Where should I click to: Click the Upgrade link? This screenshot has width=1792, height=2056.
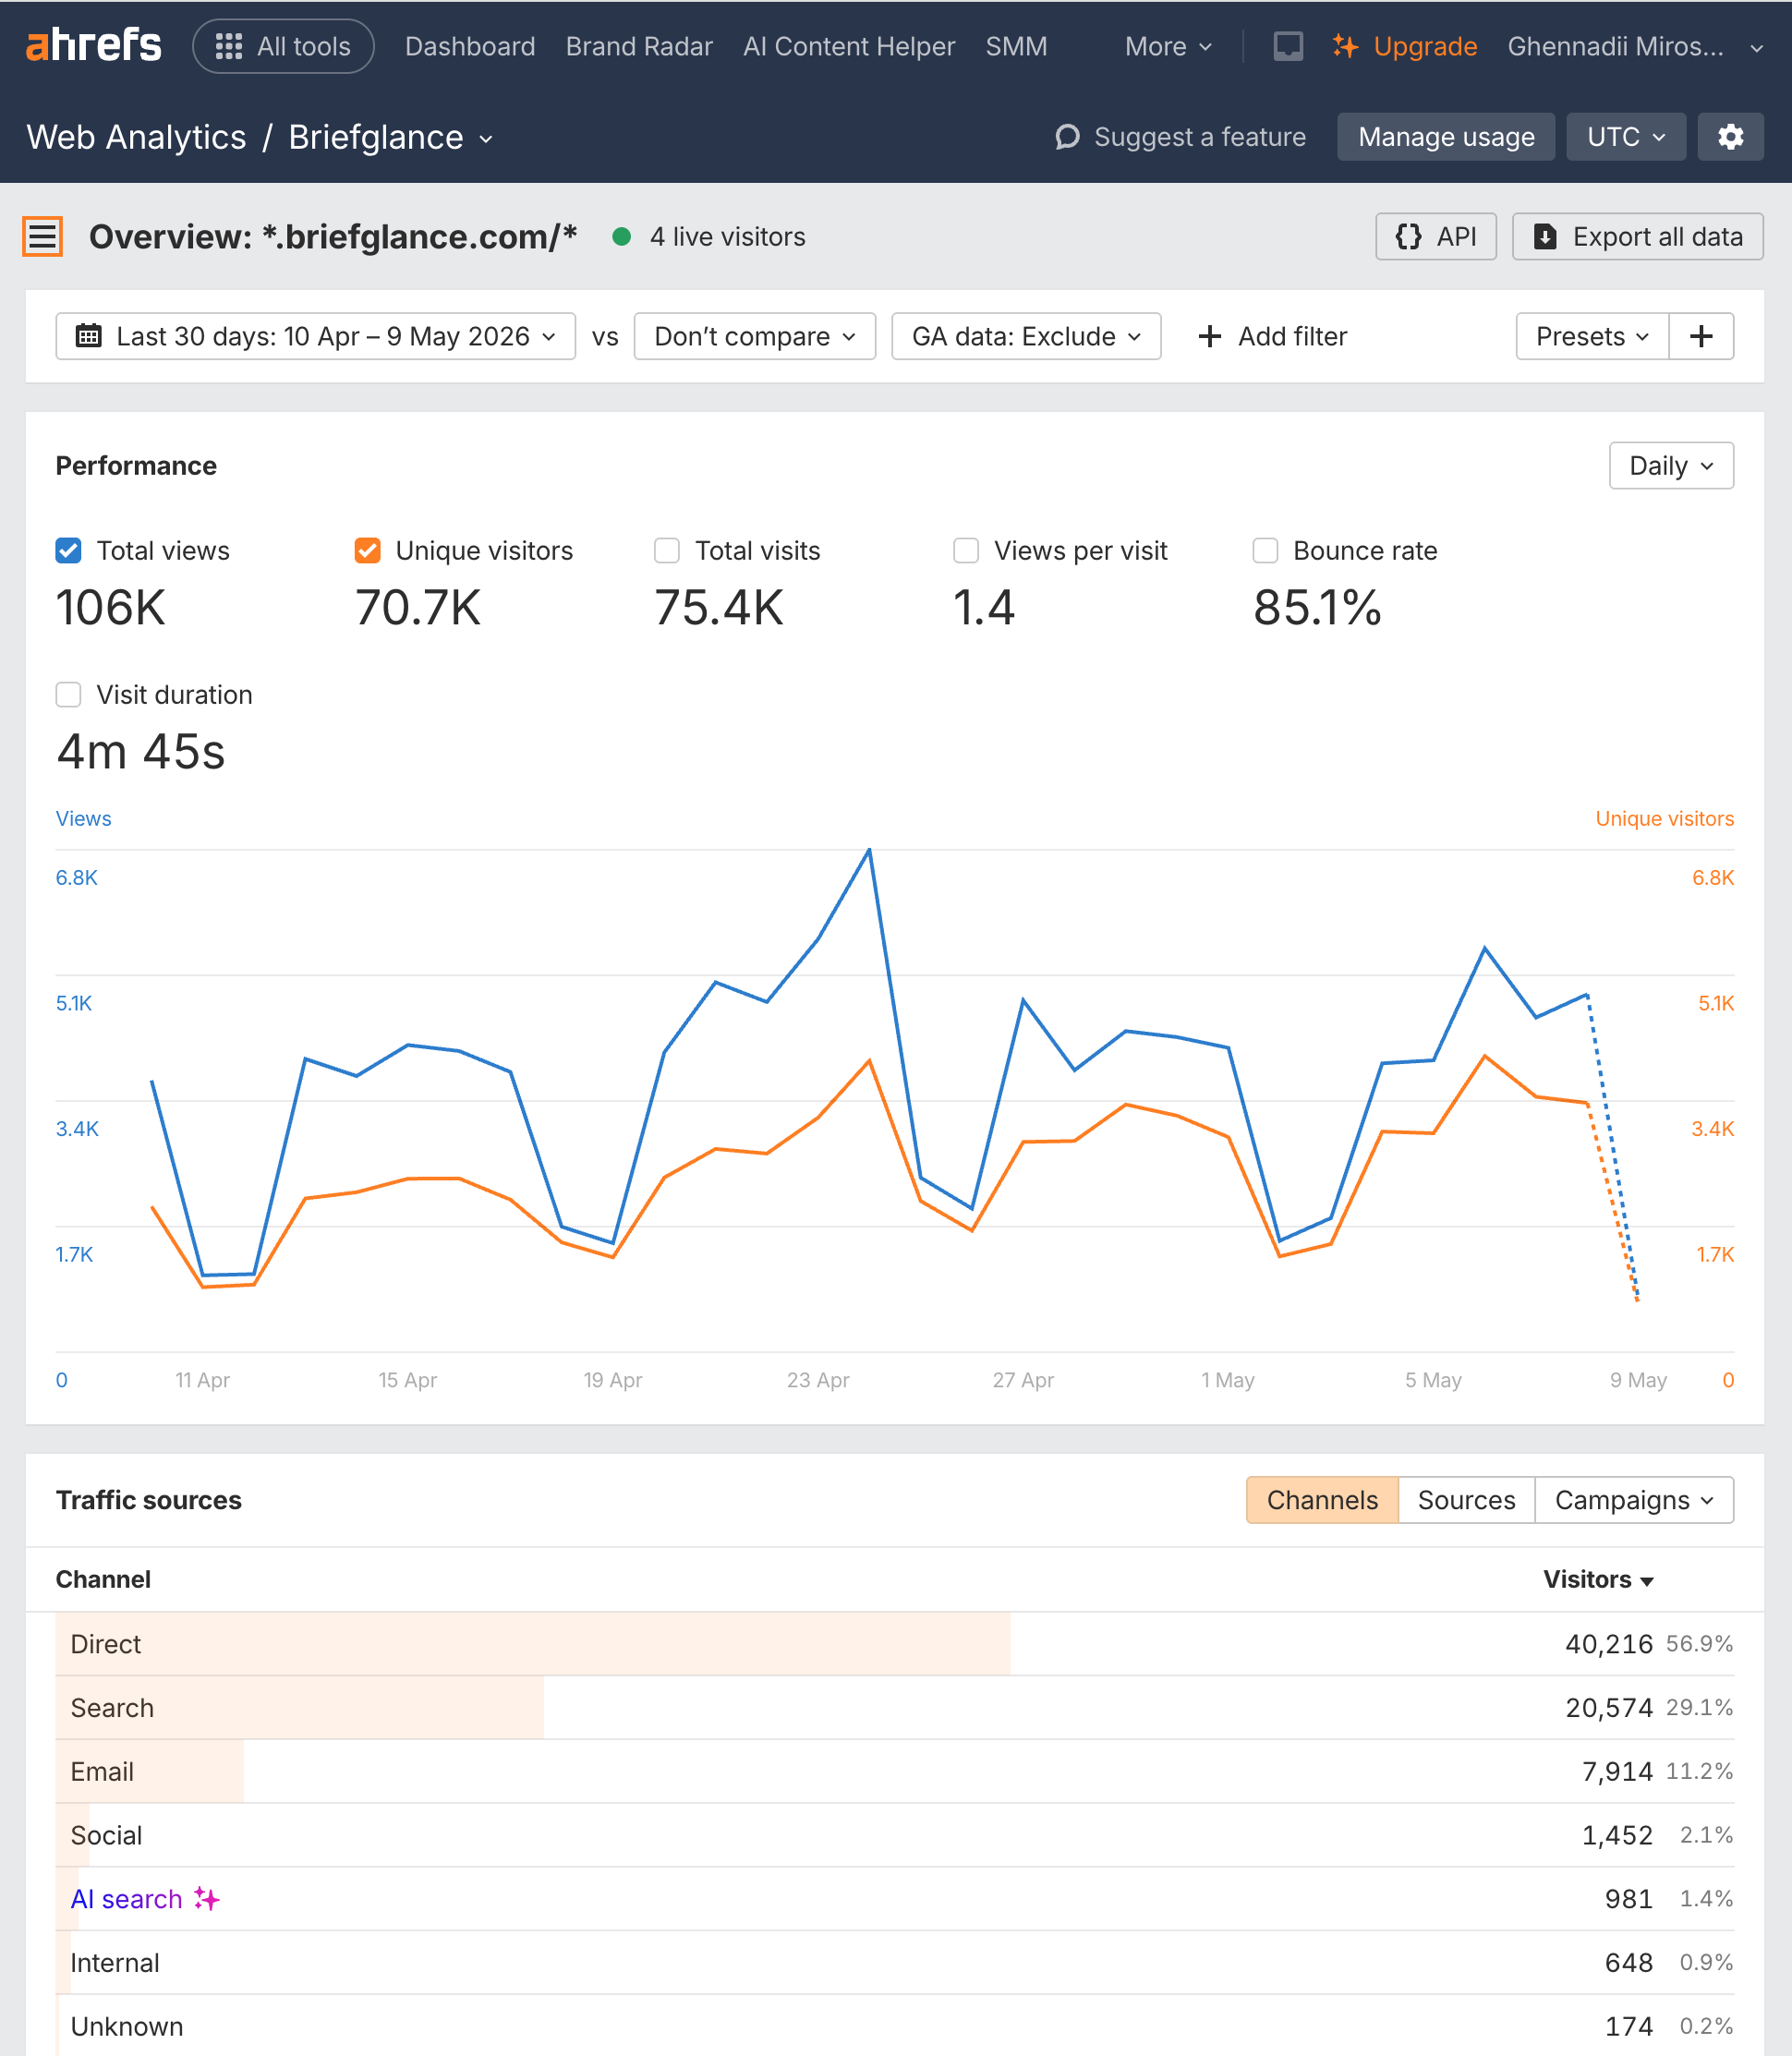click(x=1425, y=46)
